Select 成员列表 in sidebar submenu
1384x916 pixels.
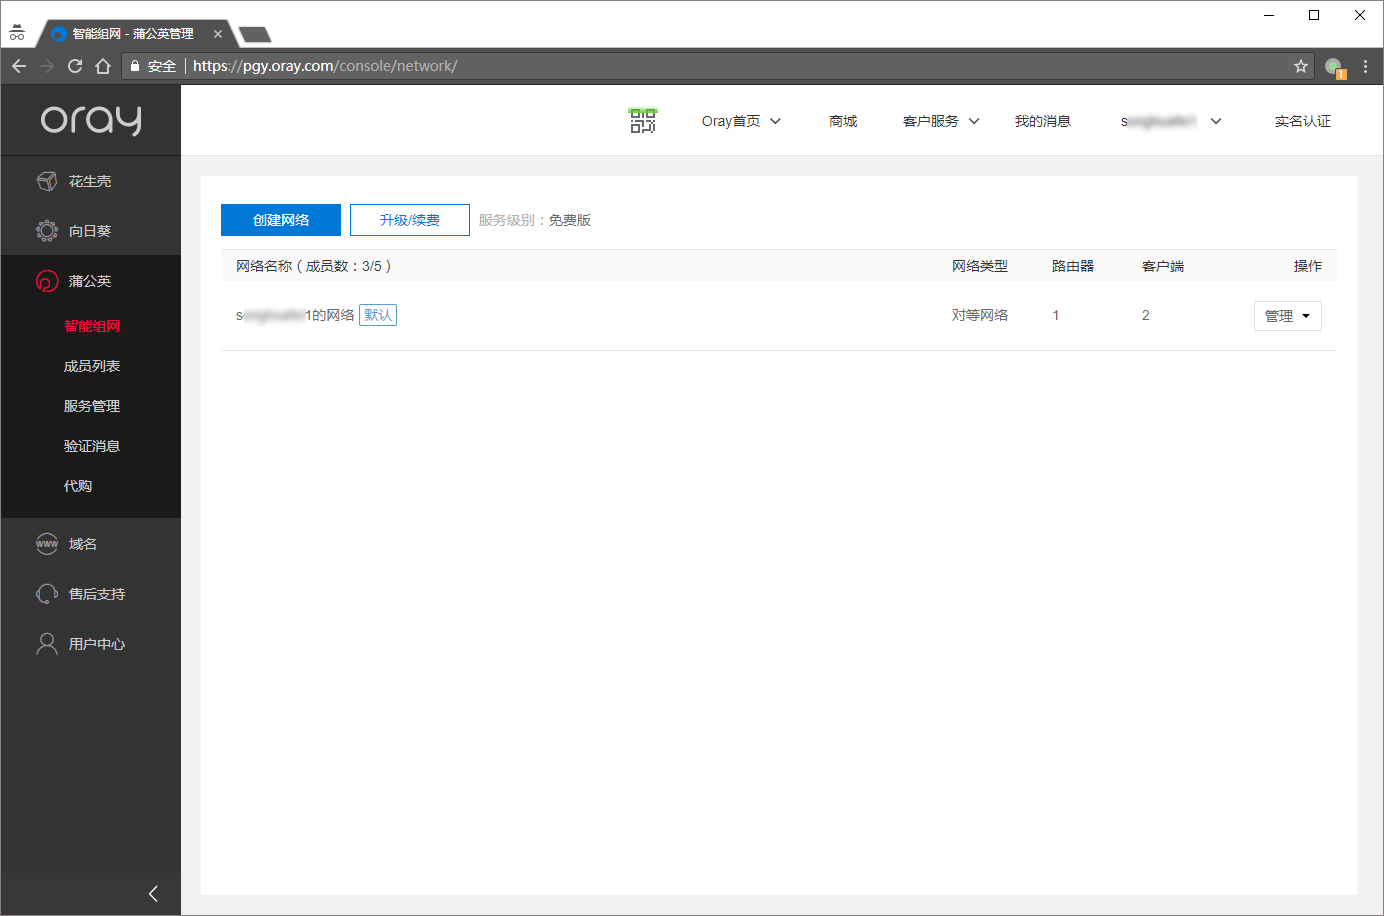(92, 366)
